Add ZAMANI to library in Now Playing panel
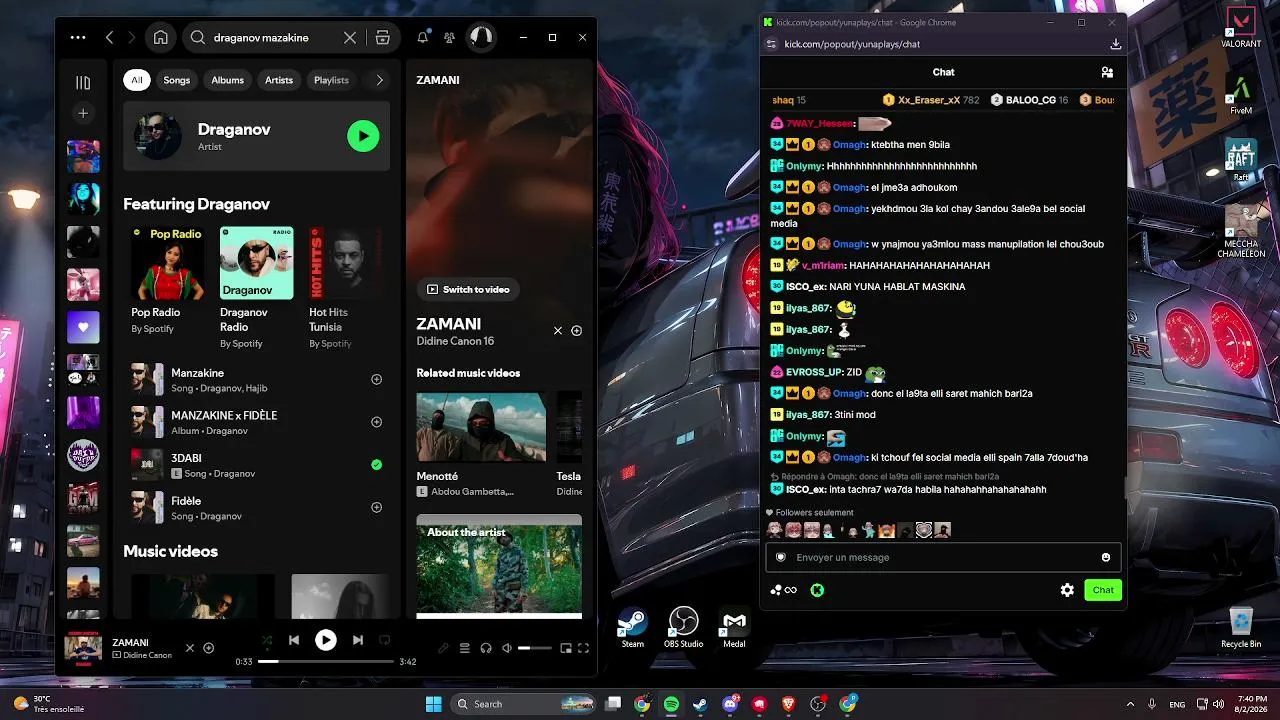This screenshot has height=720, width=1280. click(576, 330)
